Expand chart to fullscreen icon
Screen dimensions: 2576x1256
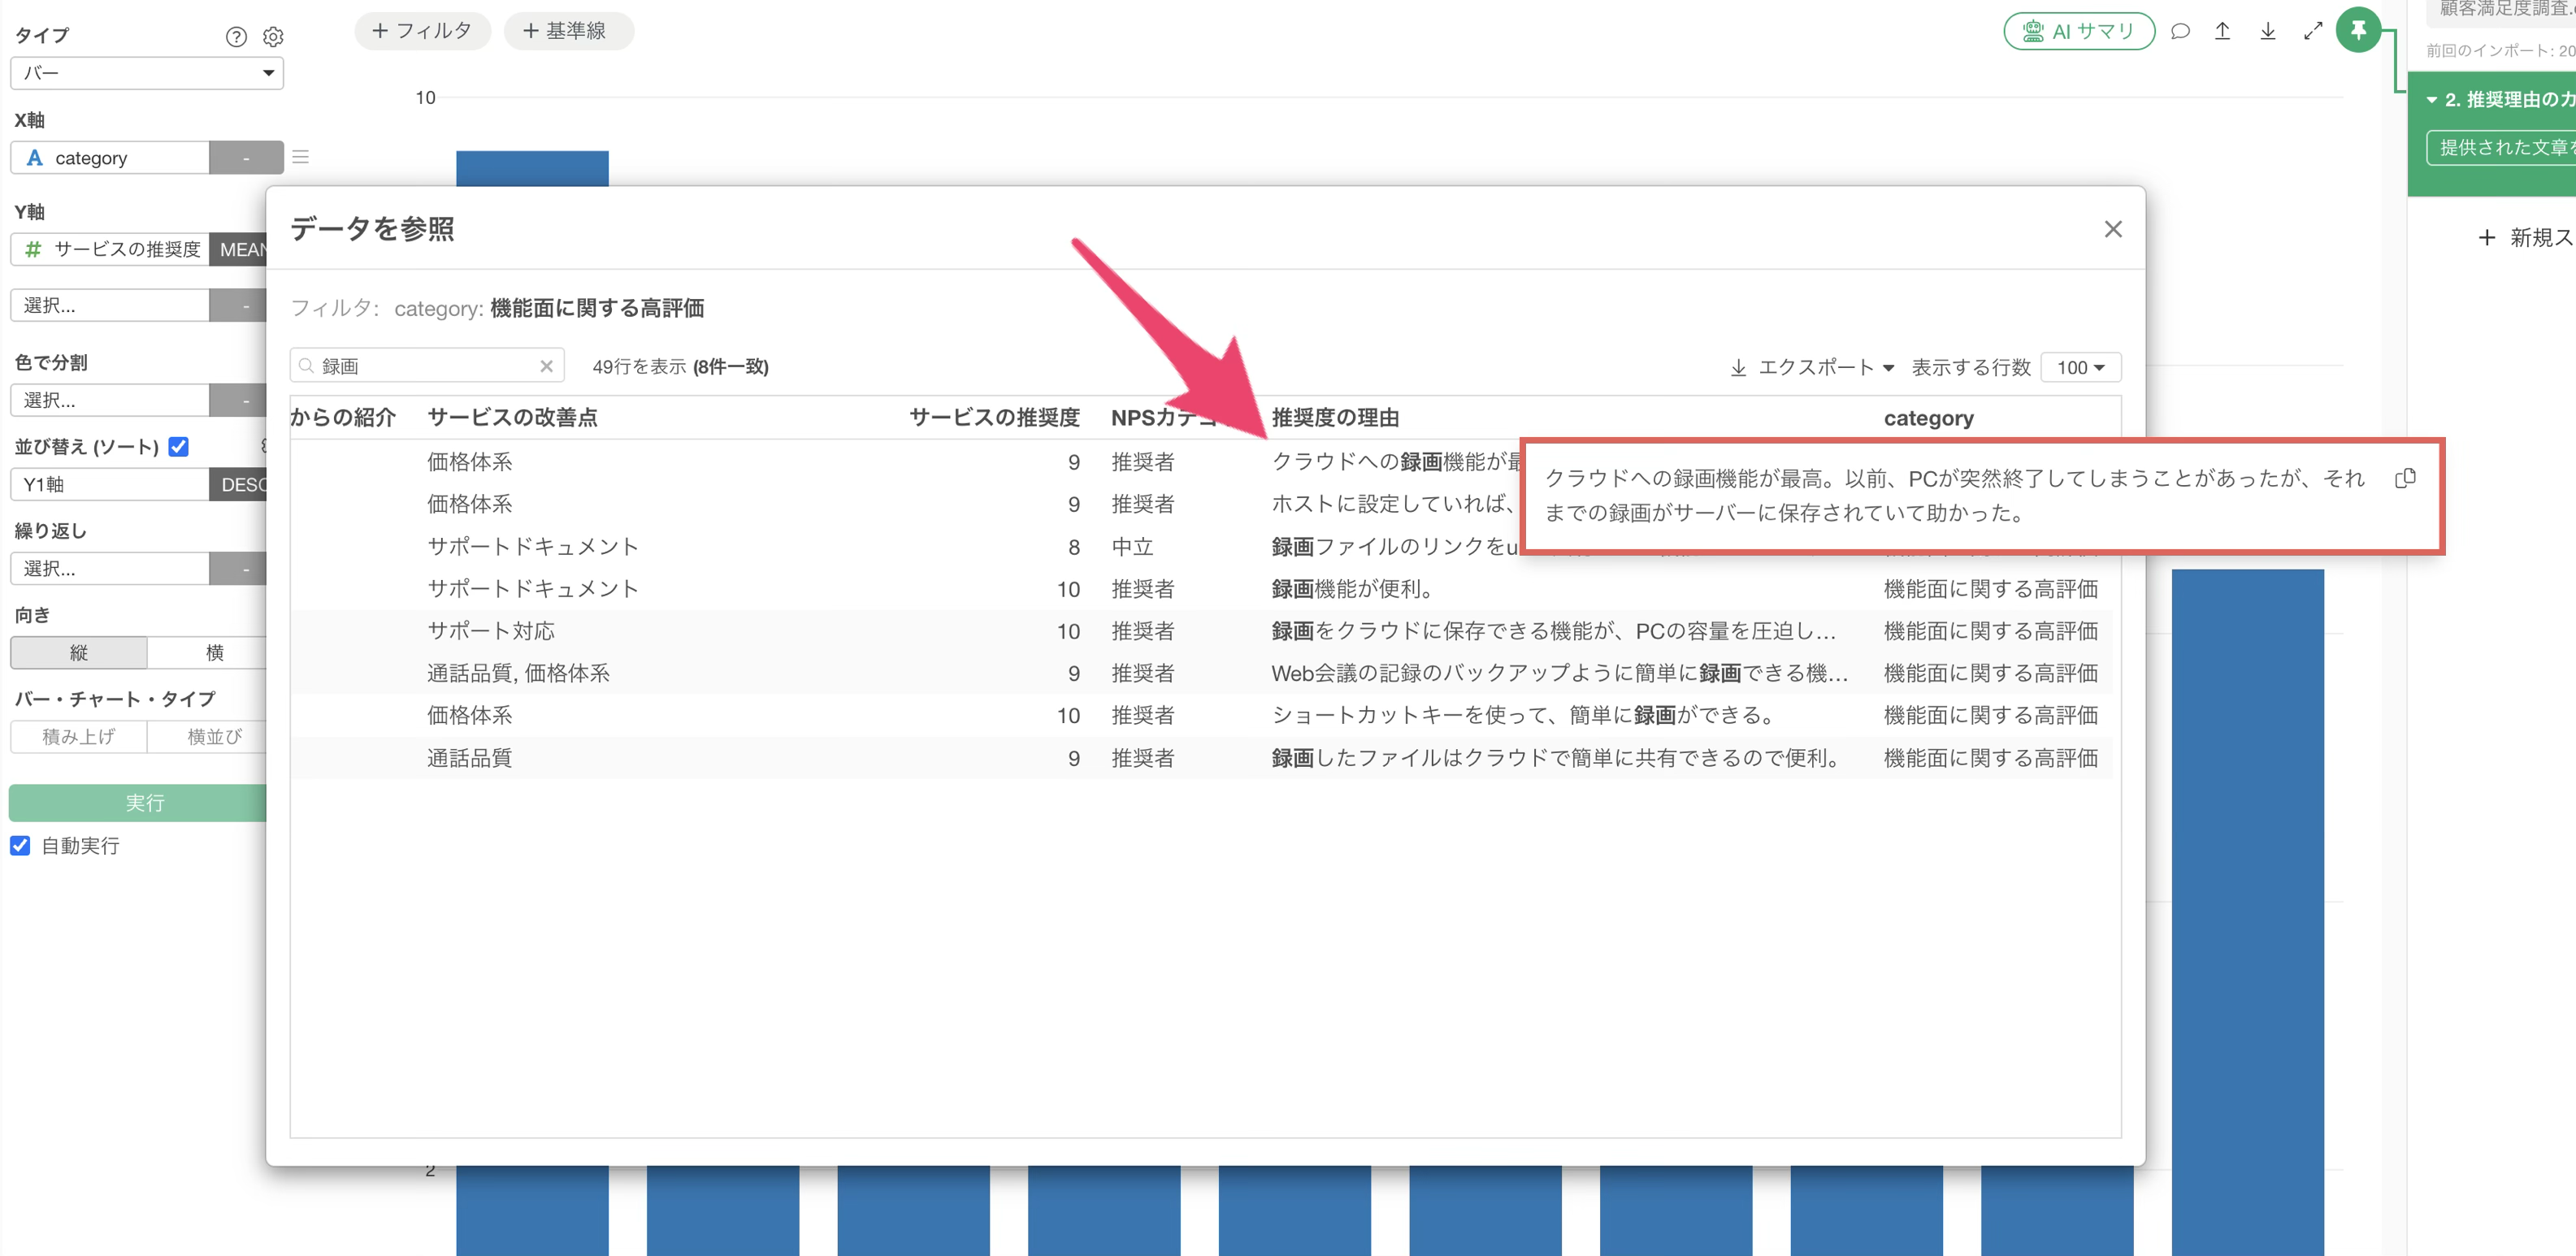pos(2312,31)
